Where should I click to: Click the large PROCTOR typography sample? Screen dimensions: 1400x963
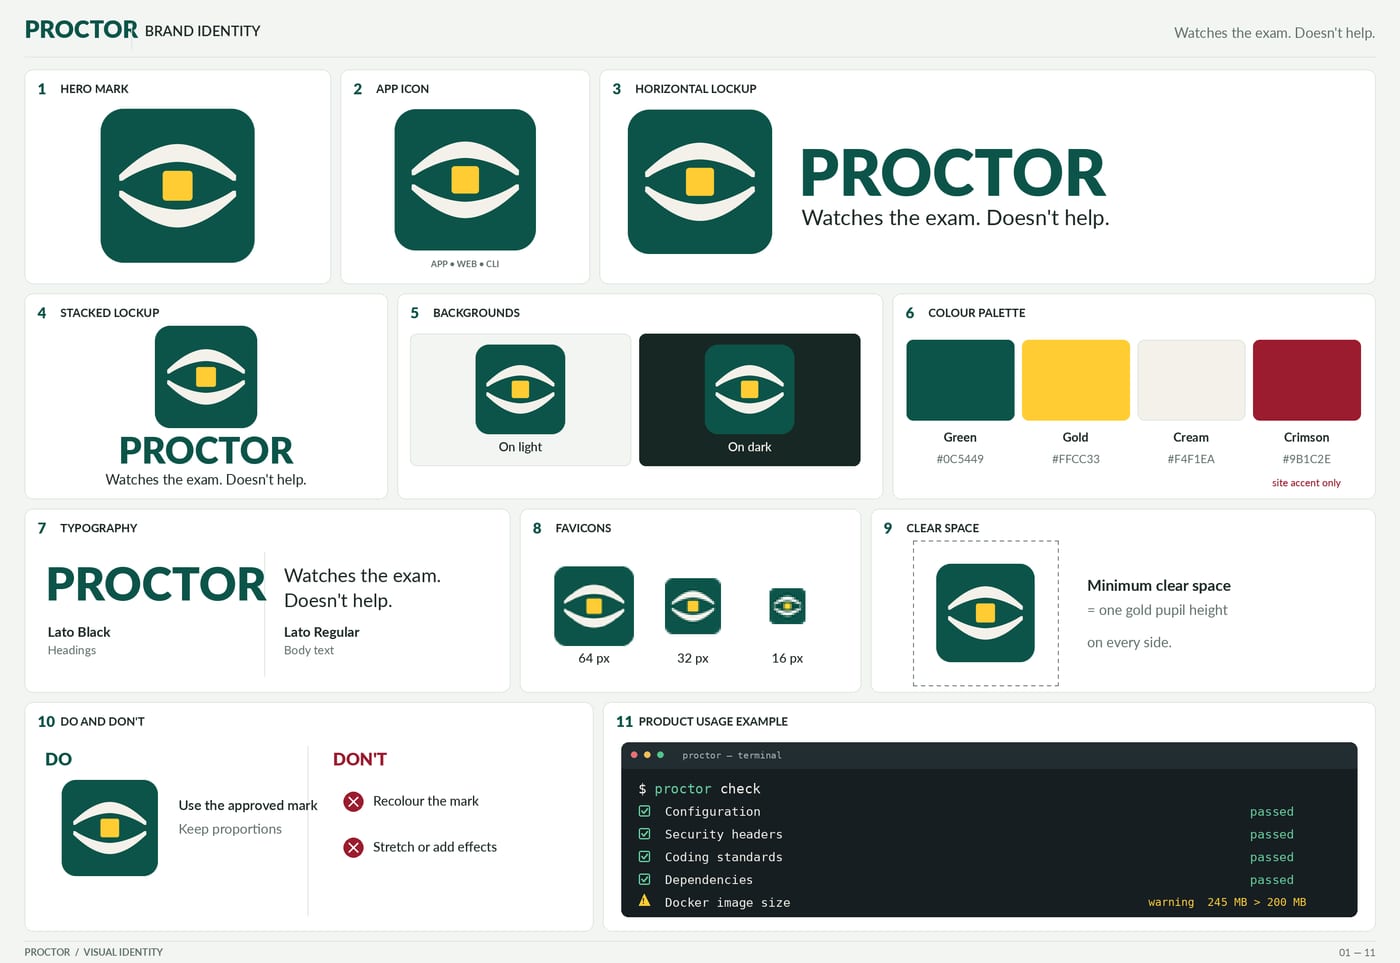(x=157, y=585)
